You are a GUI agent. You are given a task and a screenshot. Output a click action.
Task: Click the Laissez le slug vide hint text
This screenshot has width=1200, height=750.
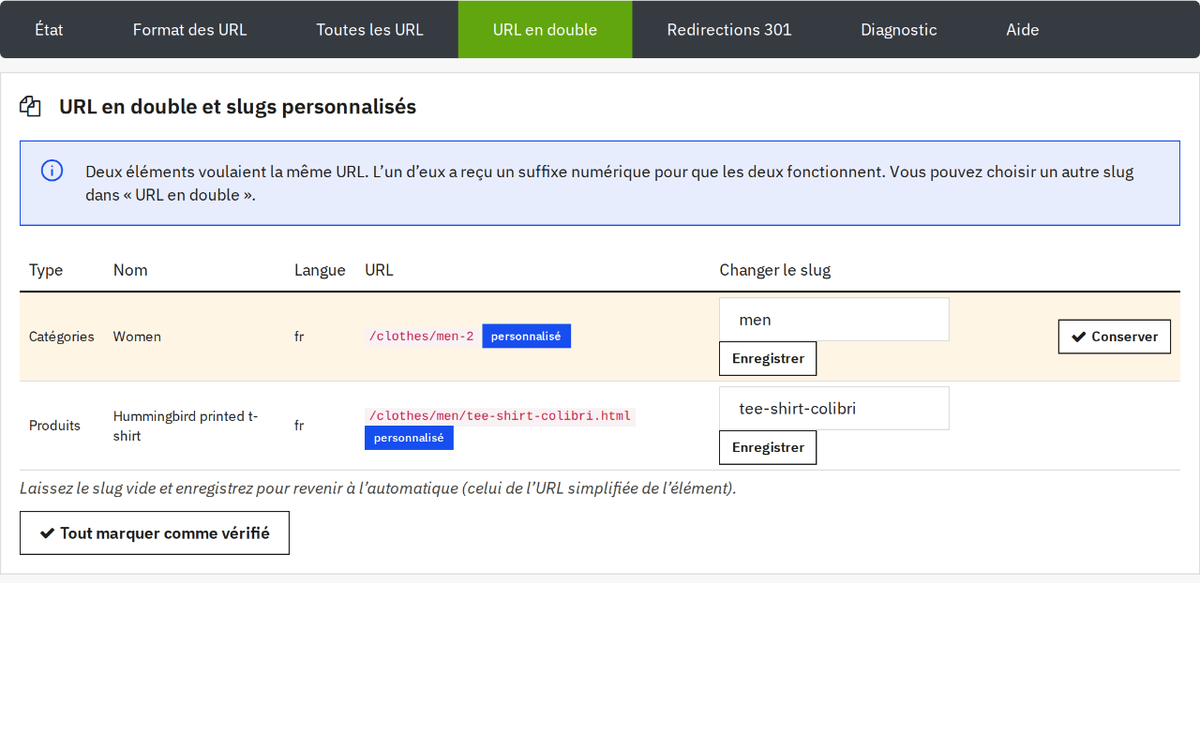pyautogui.click(x=378, y=488)
